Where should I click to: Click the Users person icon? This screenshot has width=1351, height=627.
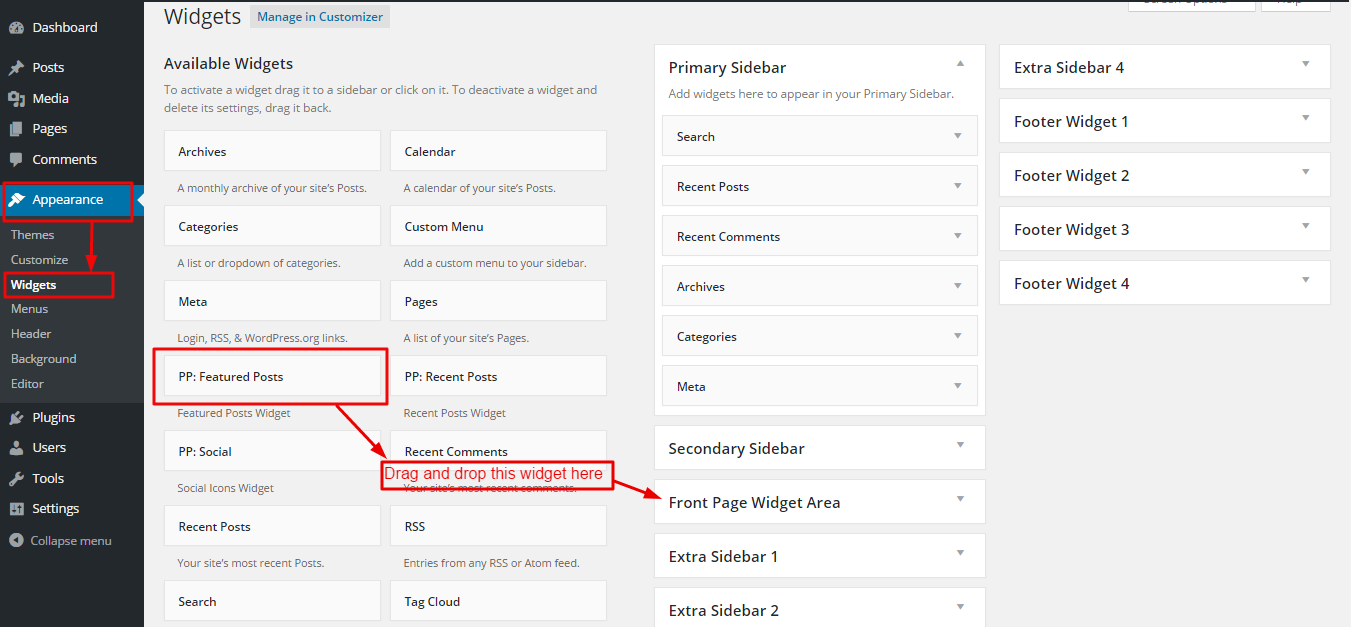click(x=16, y=448)
